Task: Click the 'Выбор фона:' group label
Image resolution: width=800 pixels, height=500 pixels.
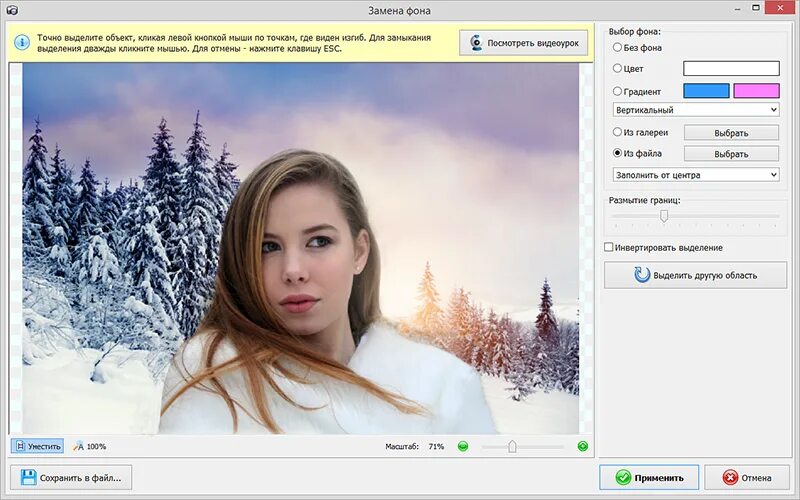Action: click(x=634, y=31)
